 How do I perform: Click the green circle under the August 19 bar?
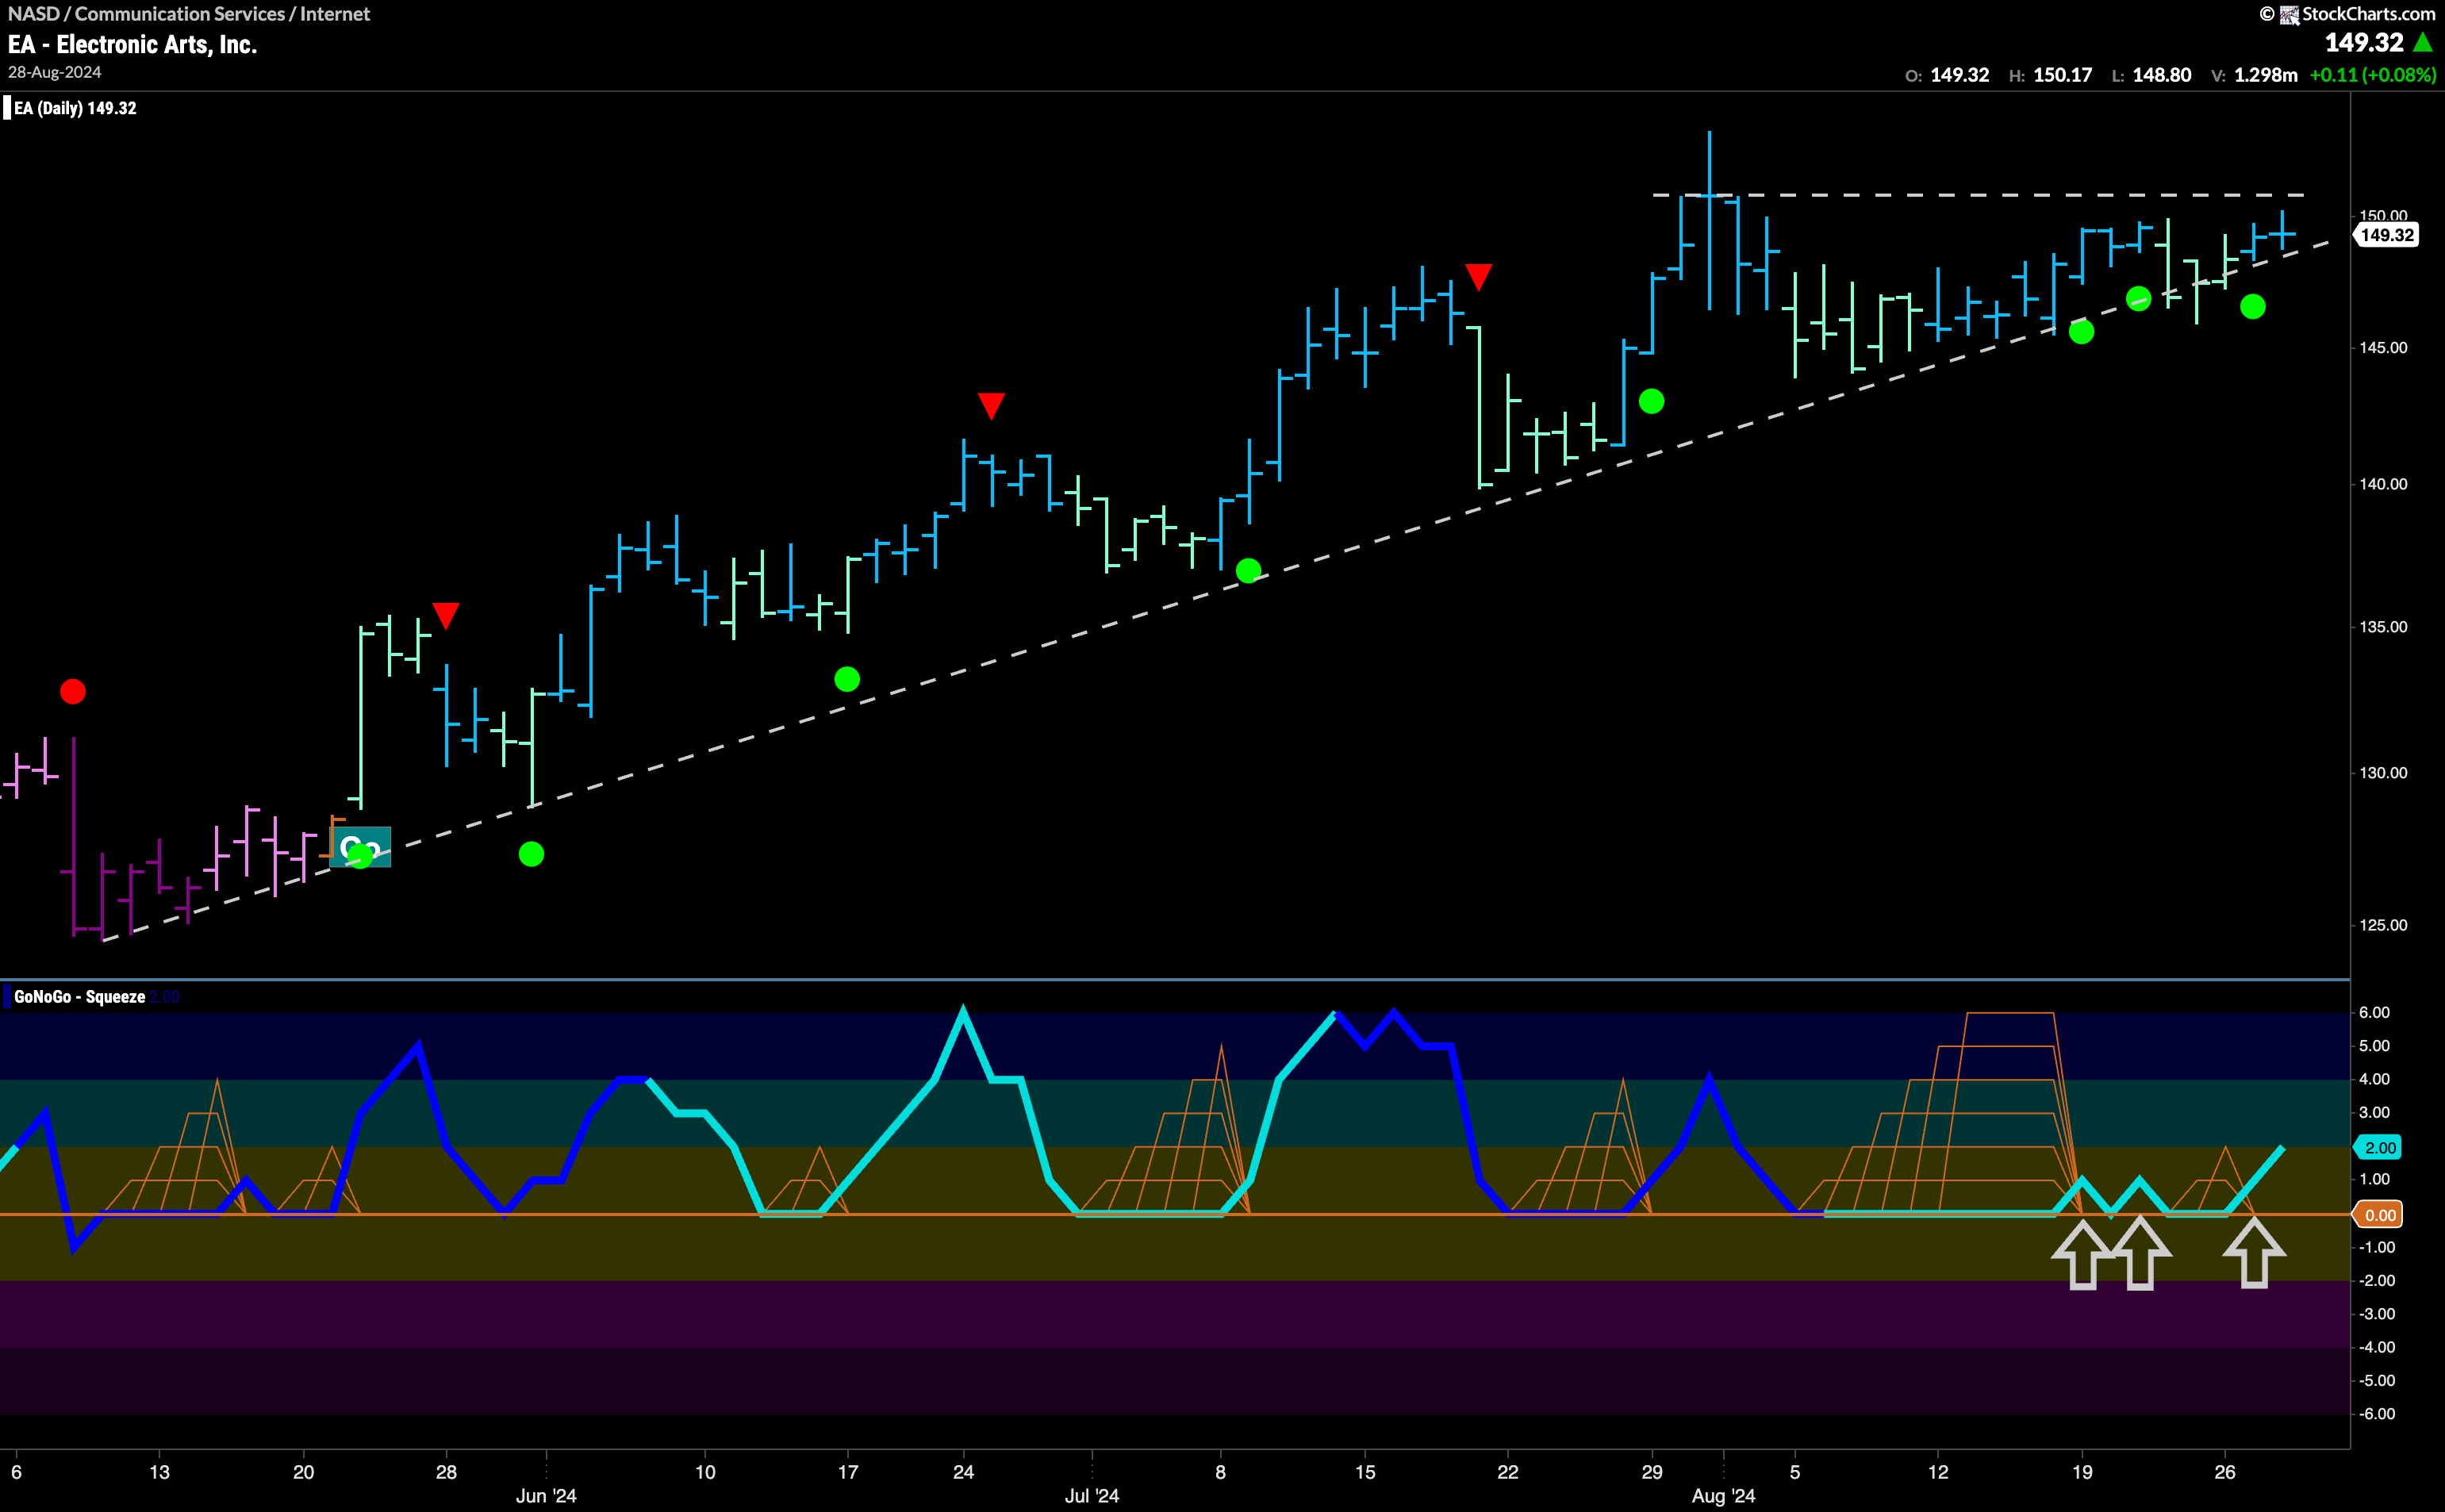(2081, 332)
